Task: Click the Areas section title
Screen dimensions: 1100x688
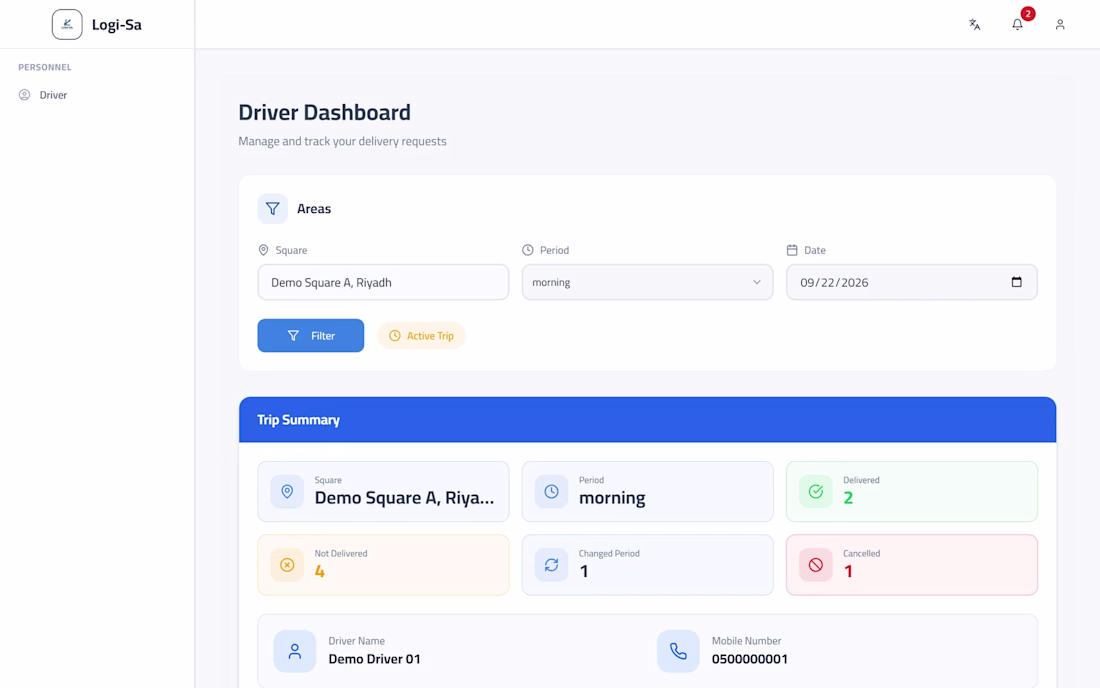Action: click(x=314, y=208)
